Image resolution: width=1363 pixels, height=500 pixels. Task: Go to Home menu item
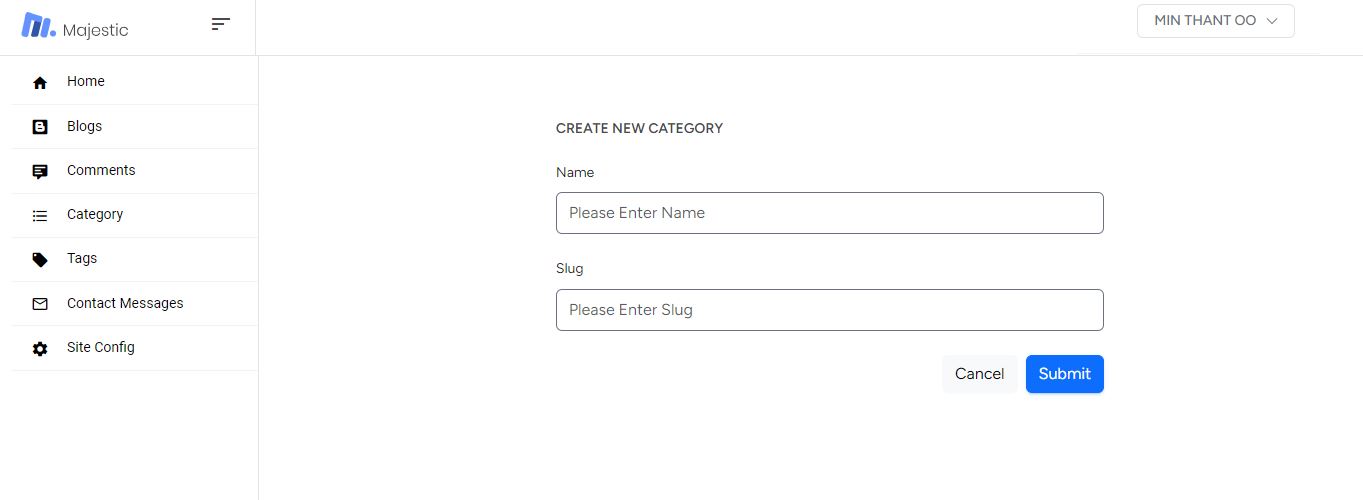[x=135, y=82]
